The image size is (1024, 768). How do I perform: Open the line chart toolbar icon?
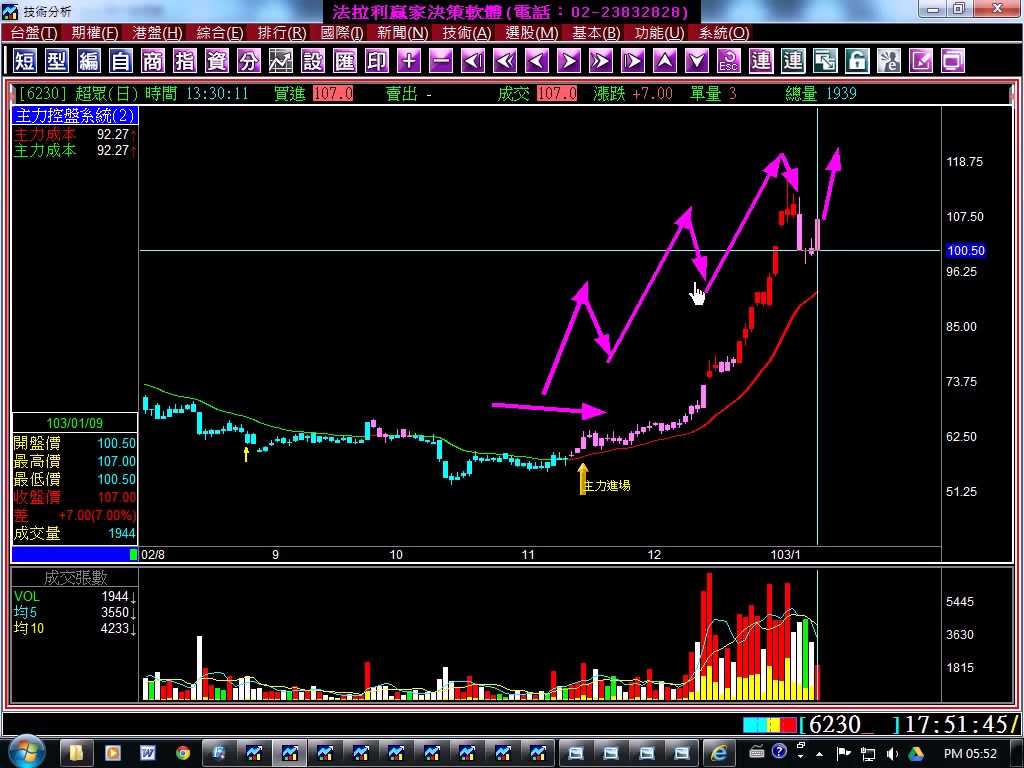pos(281,61)
